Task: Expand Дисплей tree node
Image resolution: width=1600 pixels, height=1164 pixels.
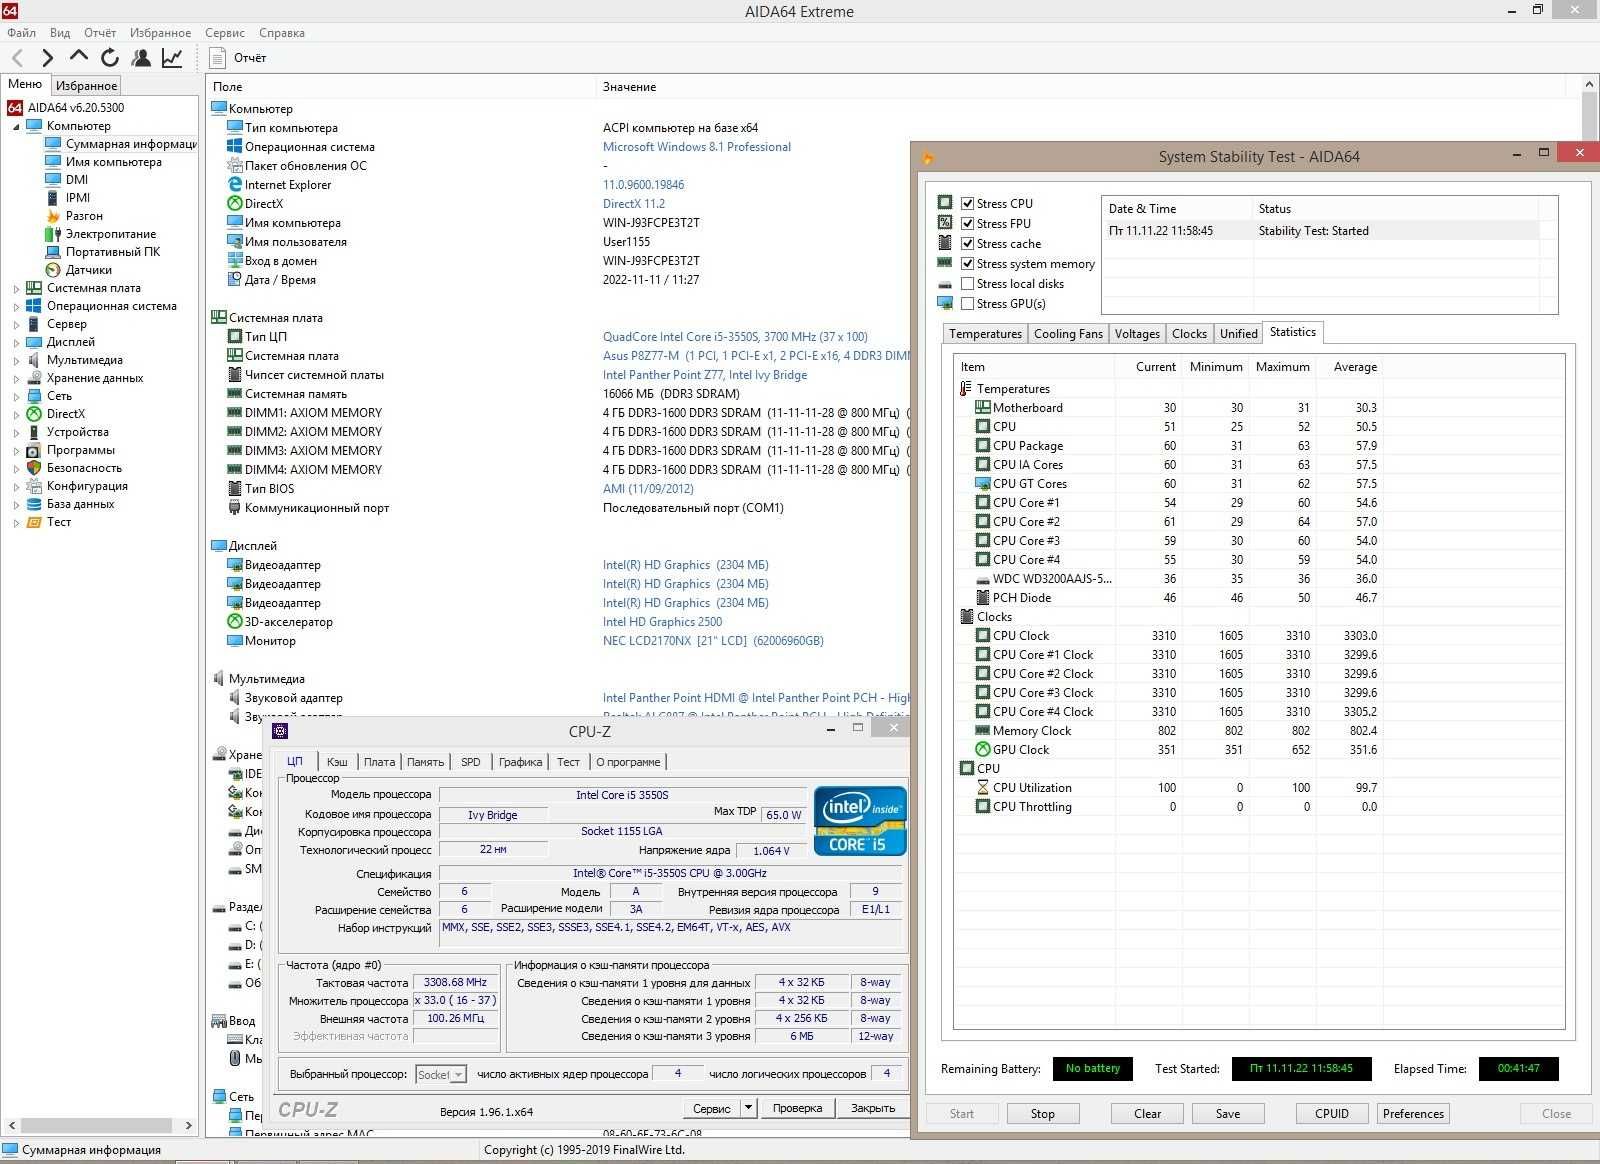Action: coord(16,343)
